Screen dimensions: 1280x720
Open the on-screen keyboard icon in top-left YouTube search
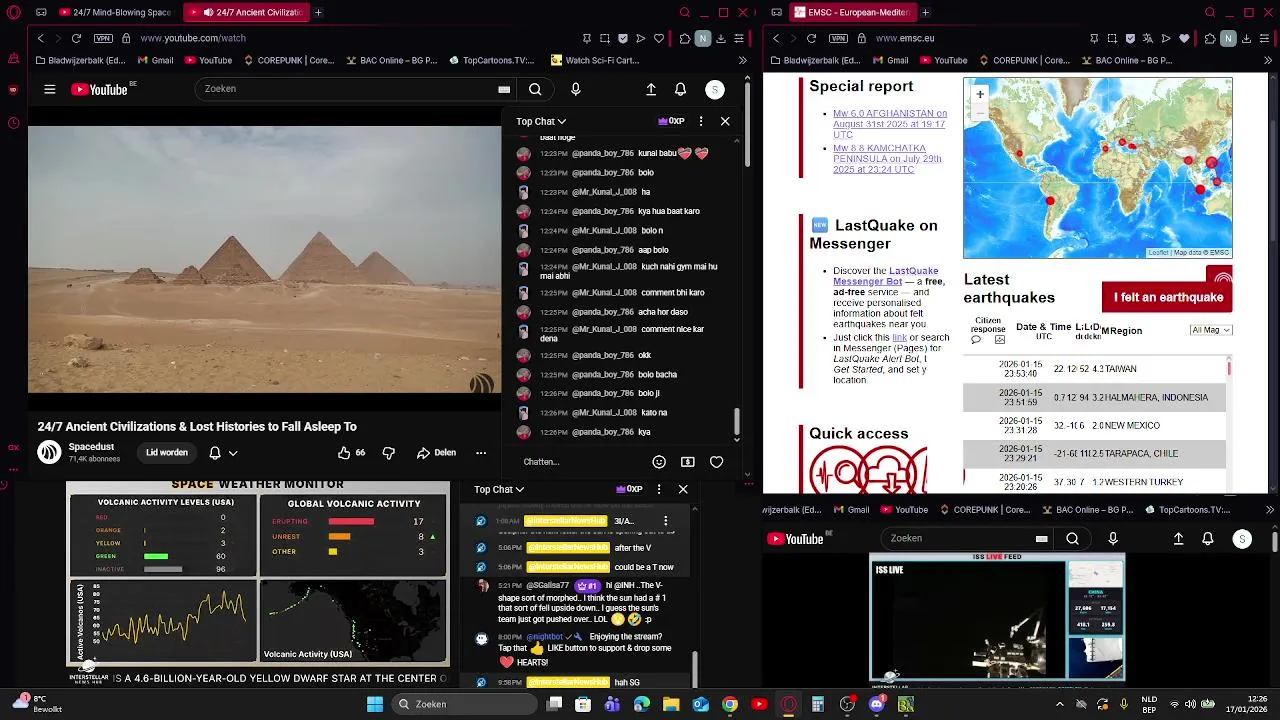[x=504, y=89]
